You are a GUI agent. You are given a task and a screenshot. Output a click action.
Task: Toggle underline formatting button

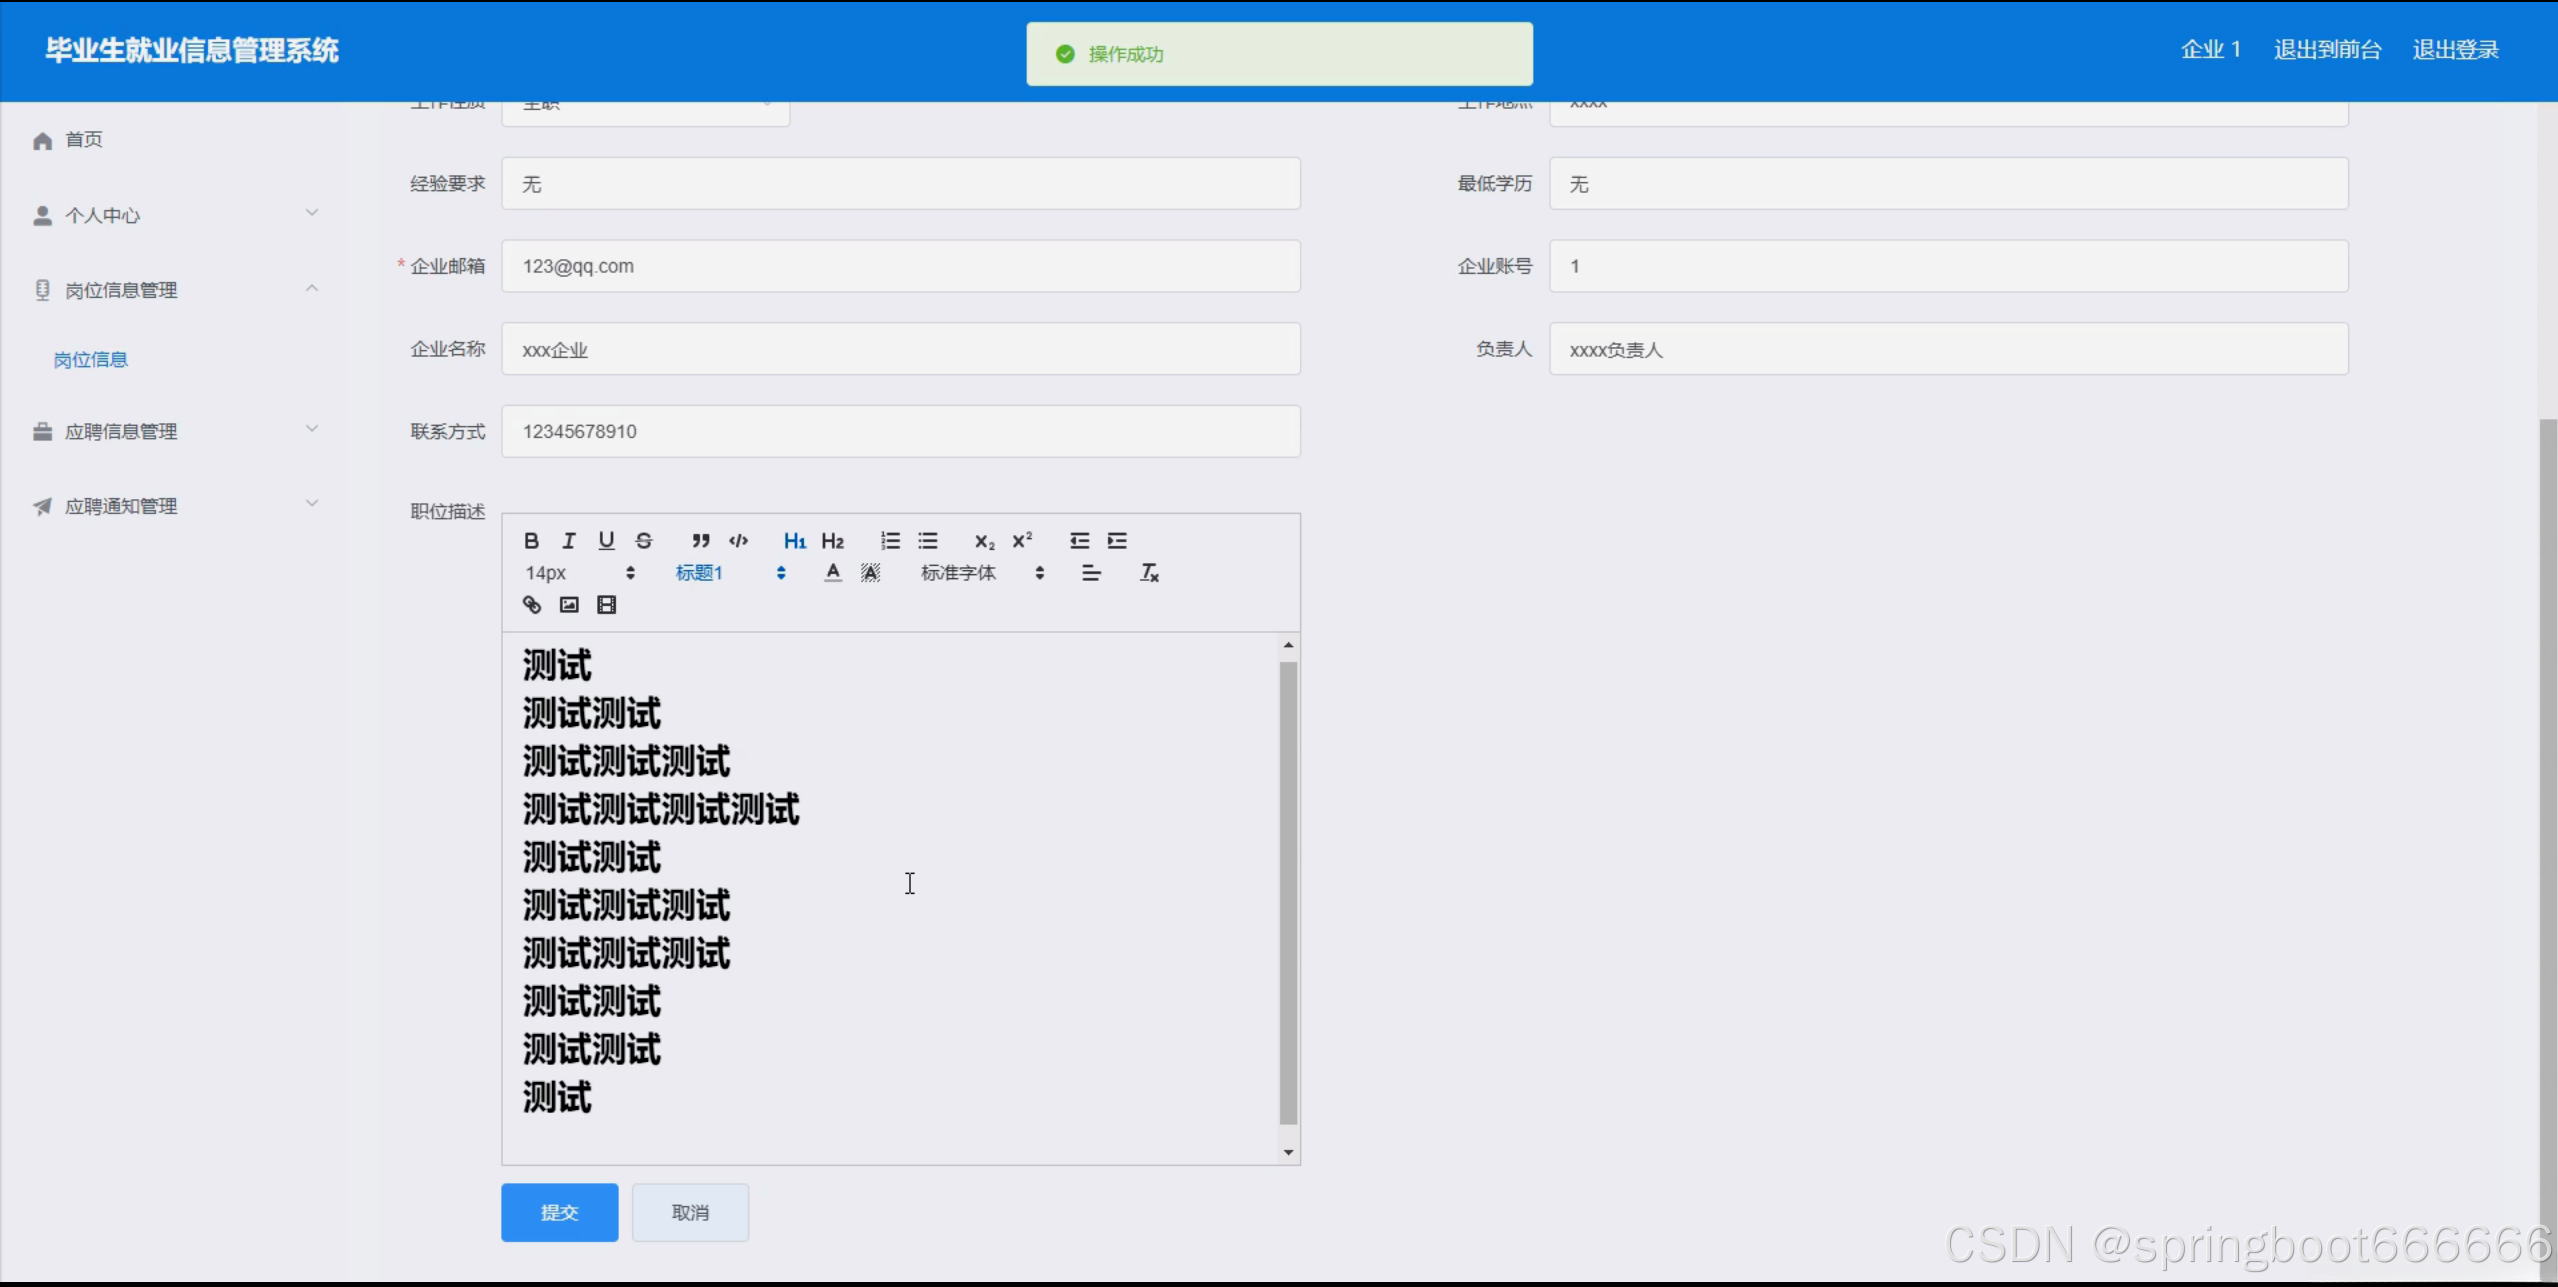click(606, 541)
